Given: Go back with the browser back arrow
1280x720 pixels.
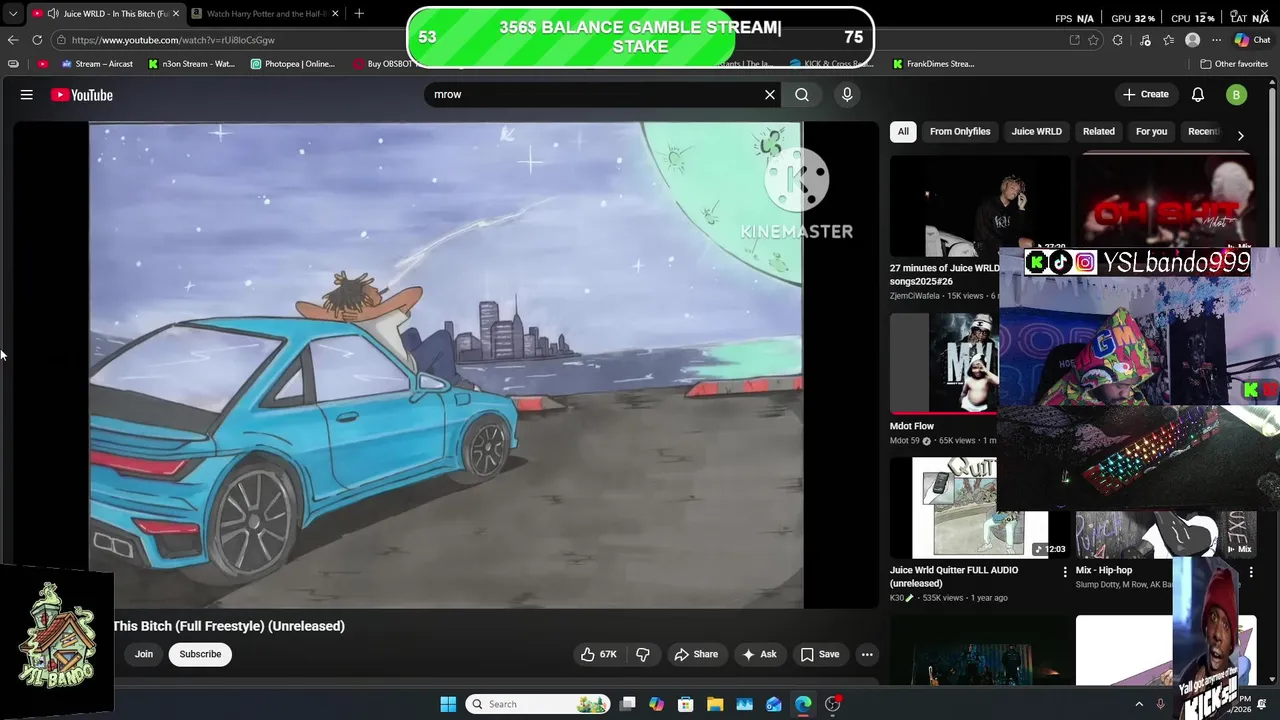Looking at the screenshot, I should pos(13,40).
